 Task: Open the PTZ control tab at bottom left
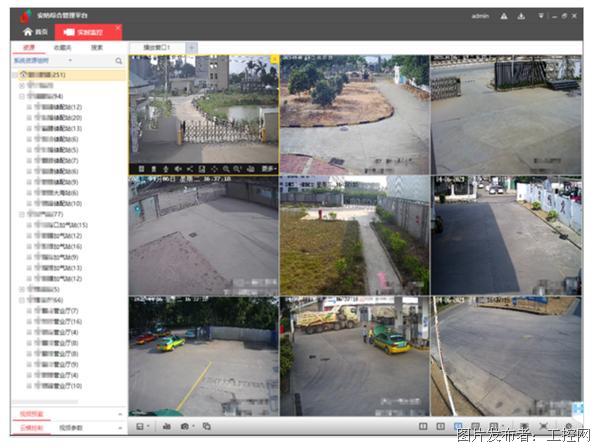click(30, 427)
